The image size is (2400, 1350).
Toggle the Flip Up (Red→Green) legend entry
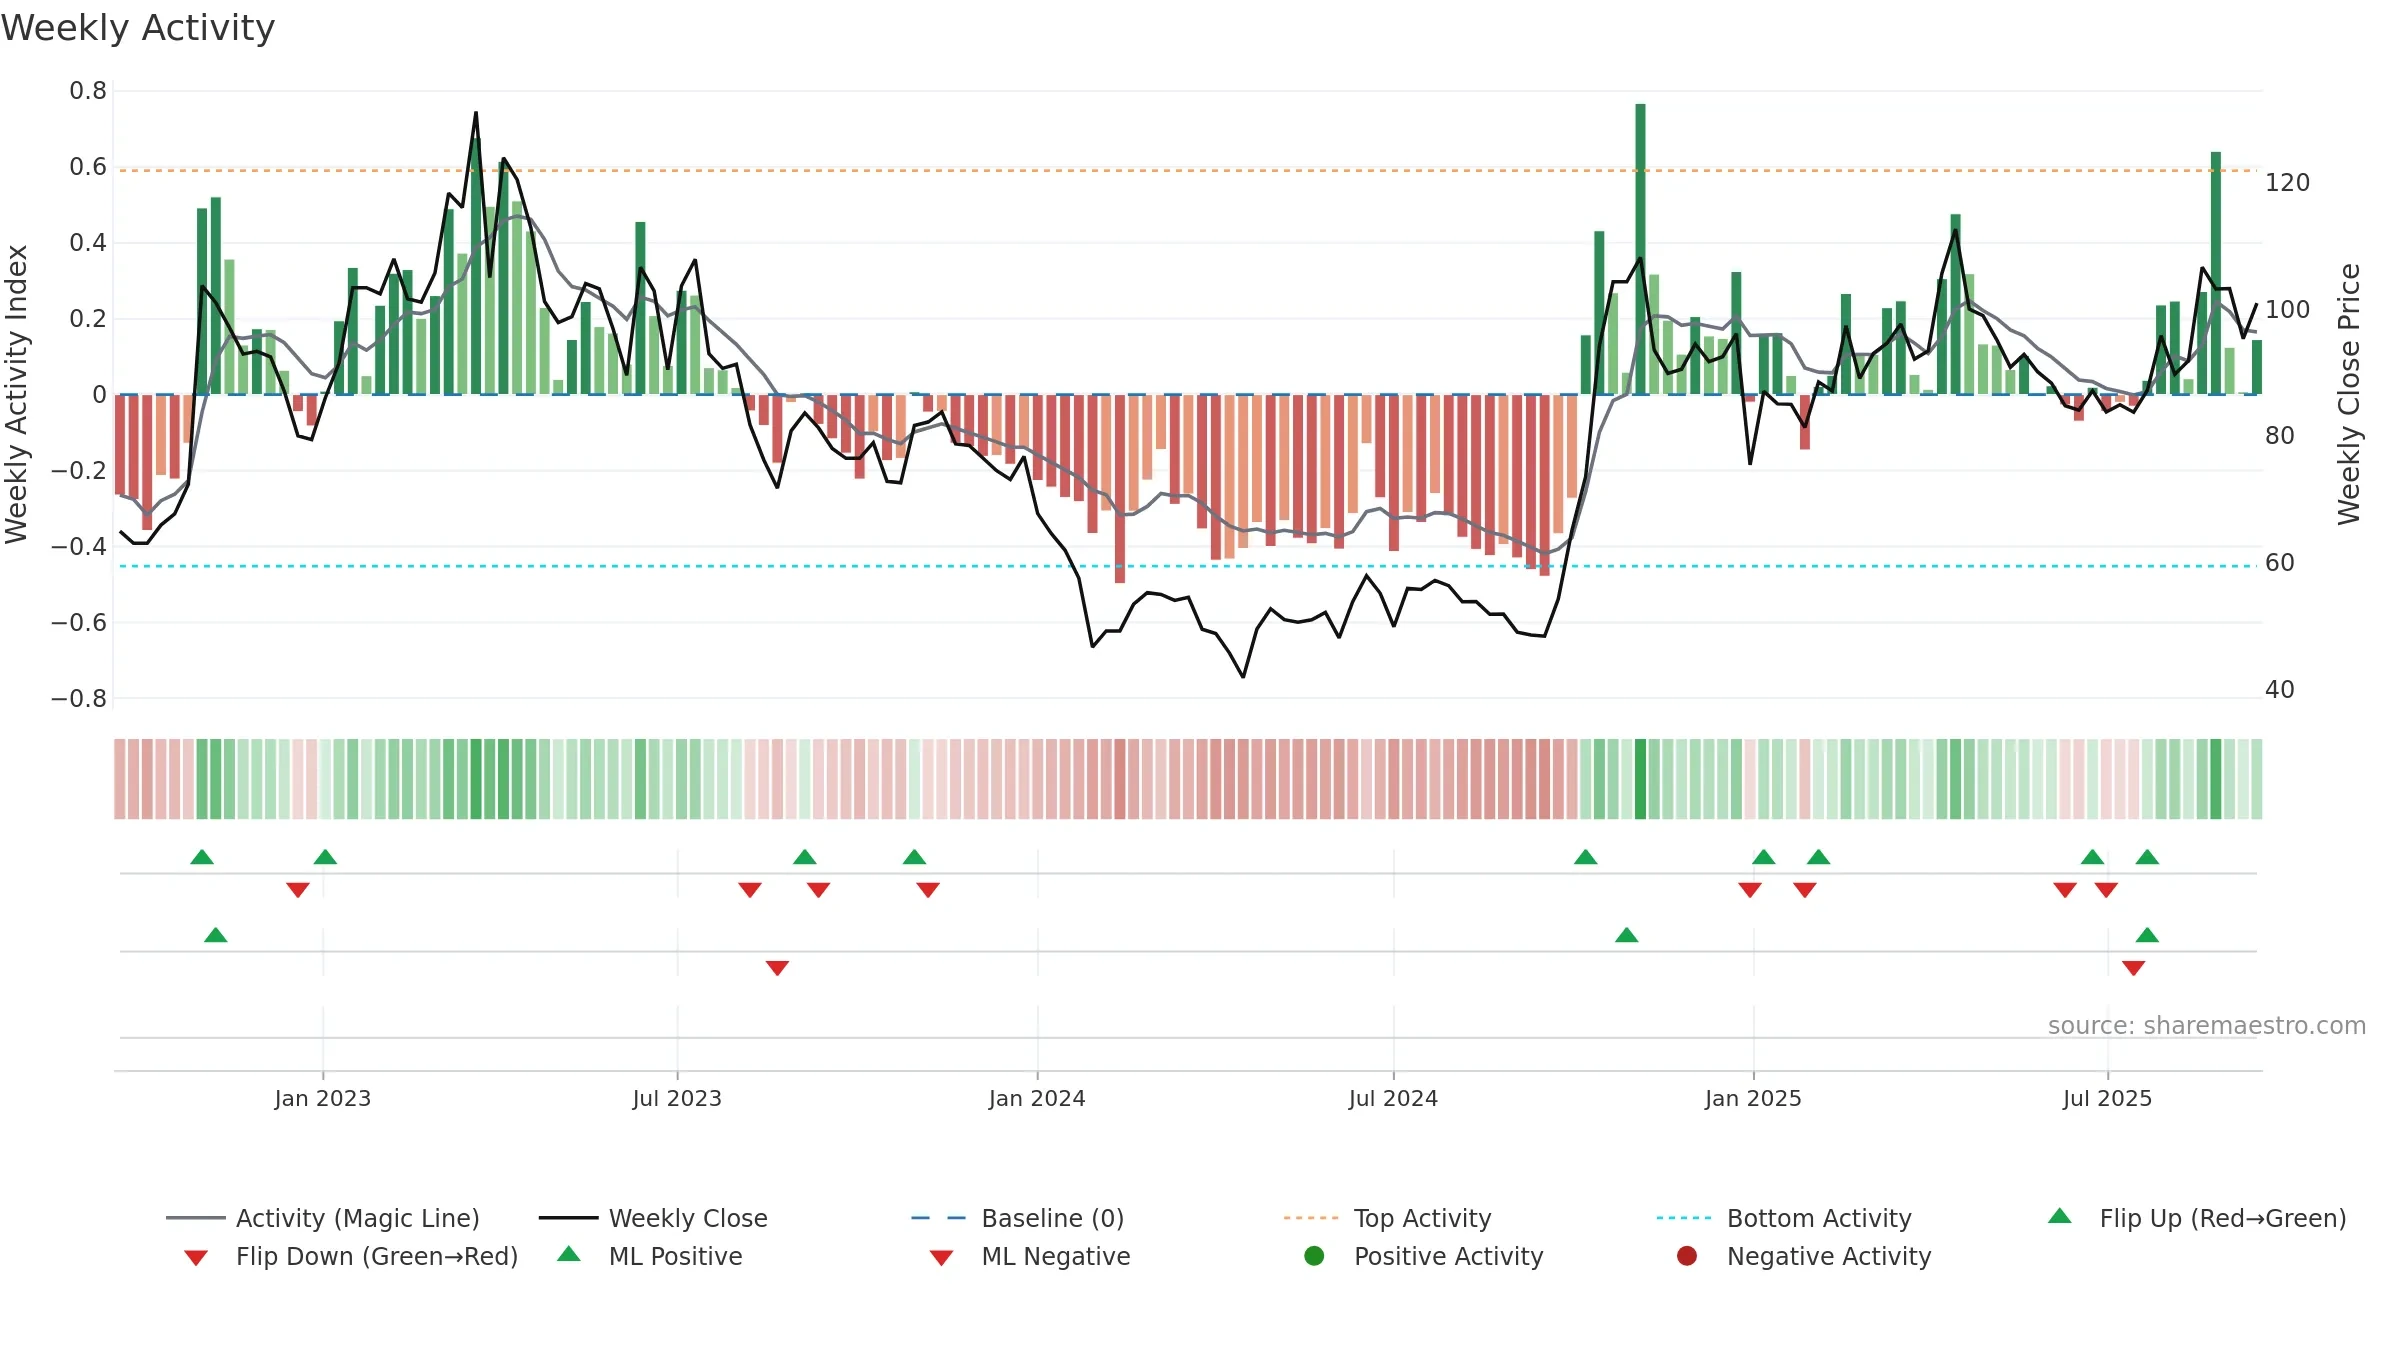[2196, 1218]
